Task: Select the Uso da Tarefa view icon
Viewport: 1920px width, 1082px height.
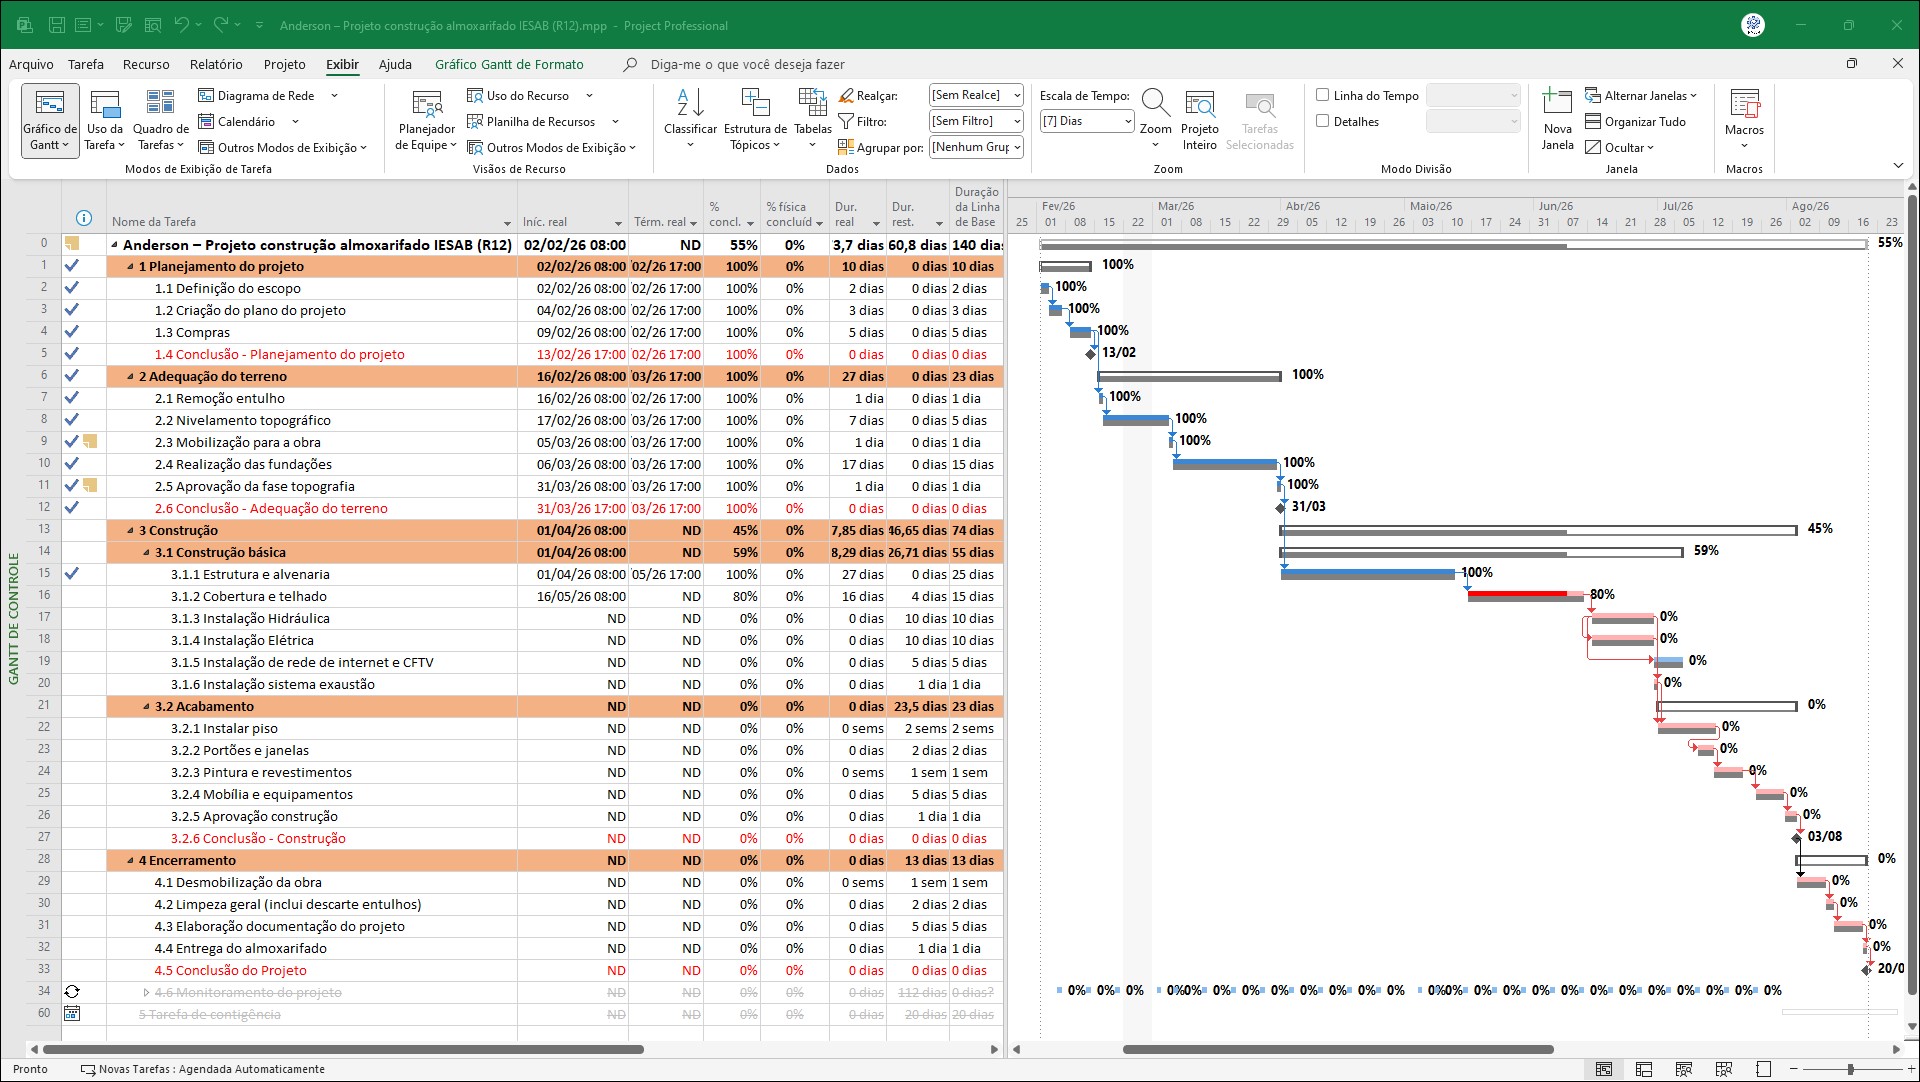Action: (x=105, y=104)
